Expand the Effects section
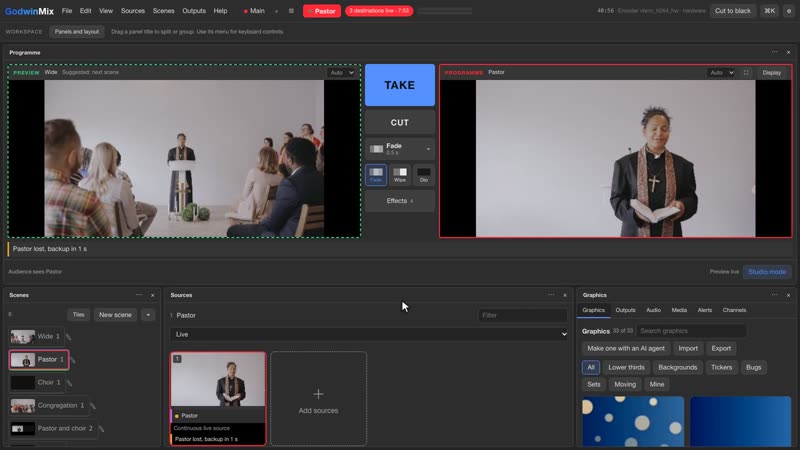 400,201
